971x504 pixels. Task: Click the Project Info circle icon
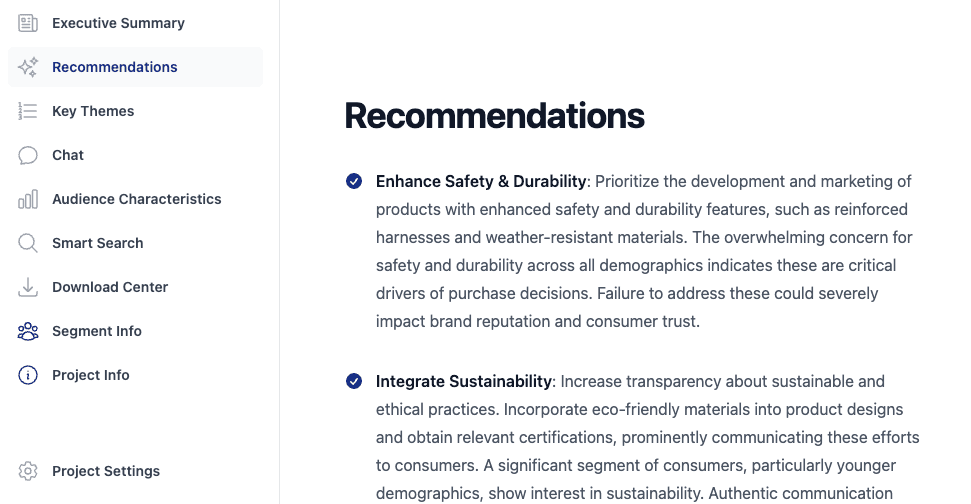pyautogui.click(x=28, y=375)
